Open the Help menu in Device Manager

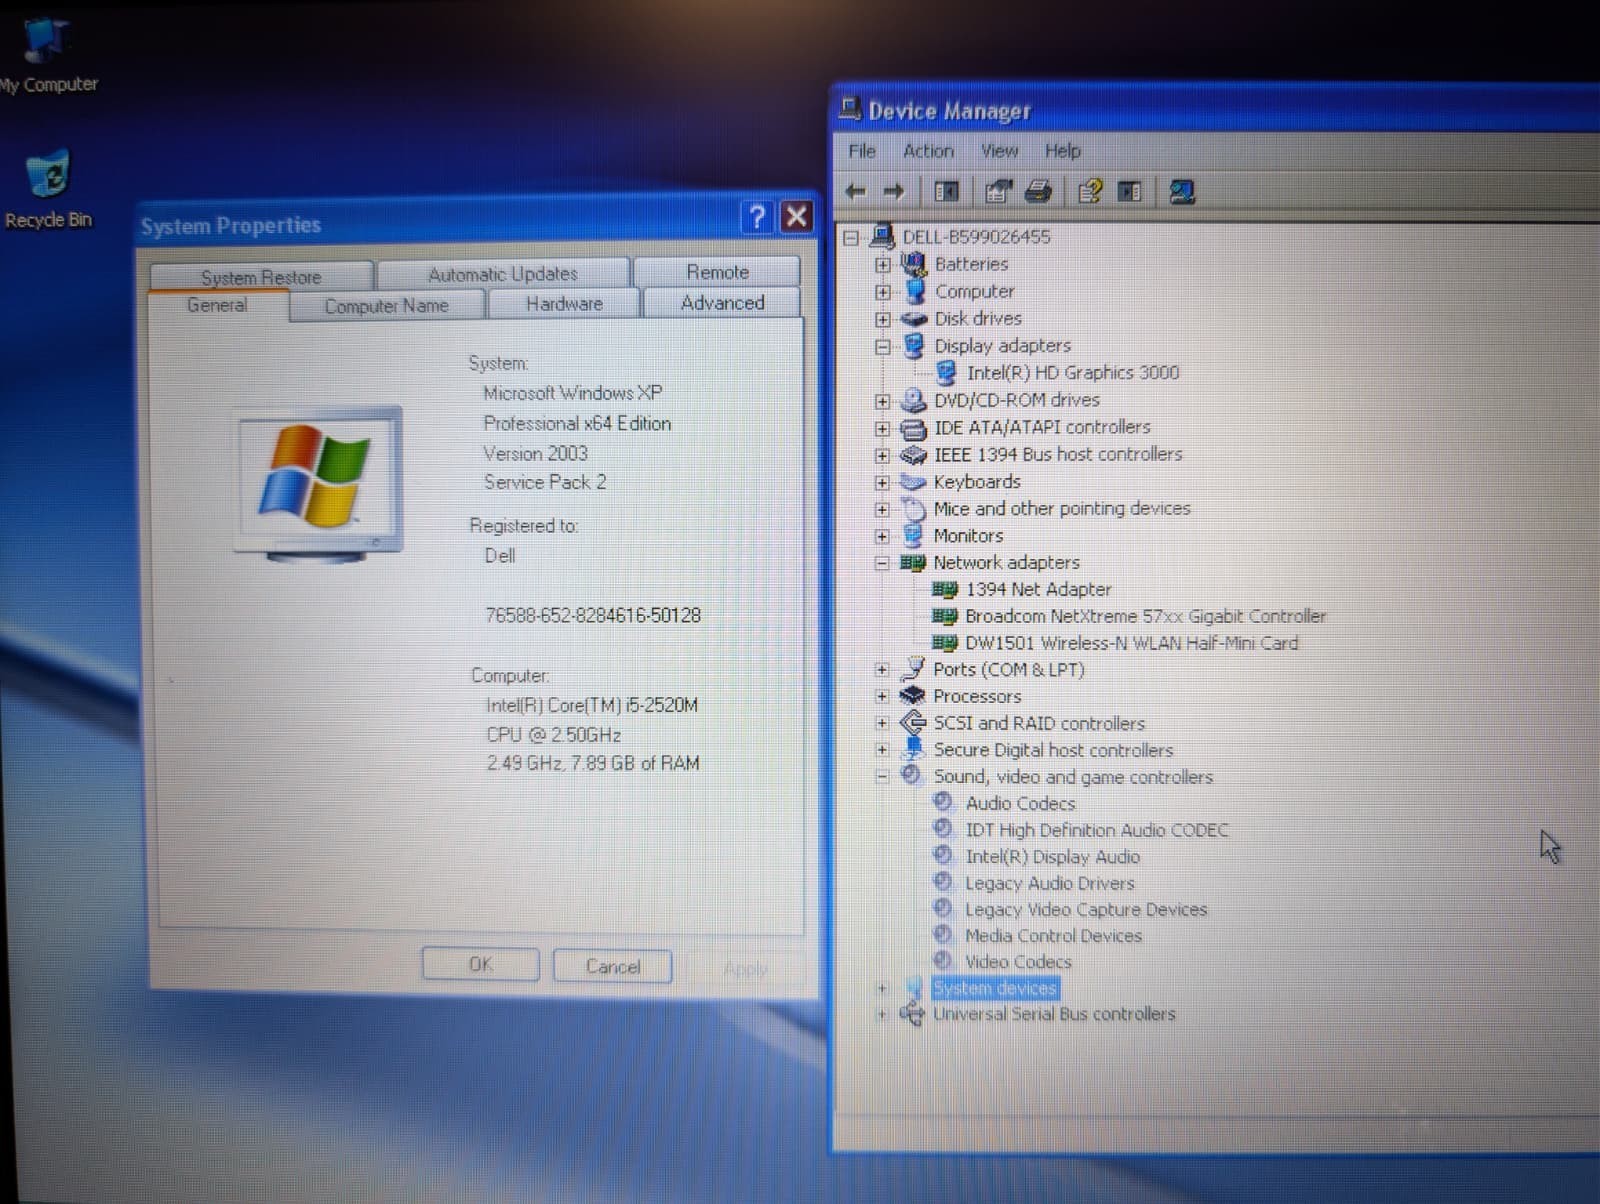tap(1062, 151)
